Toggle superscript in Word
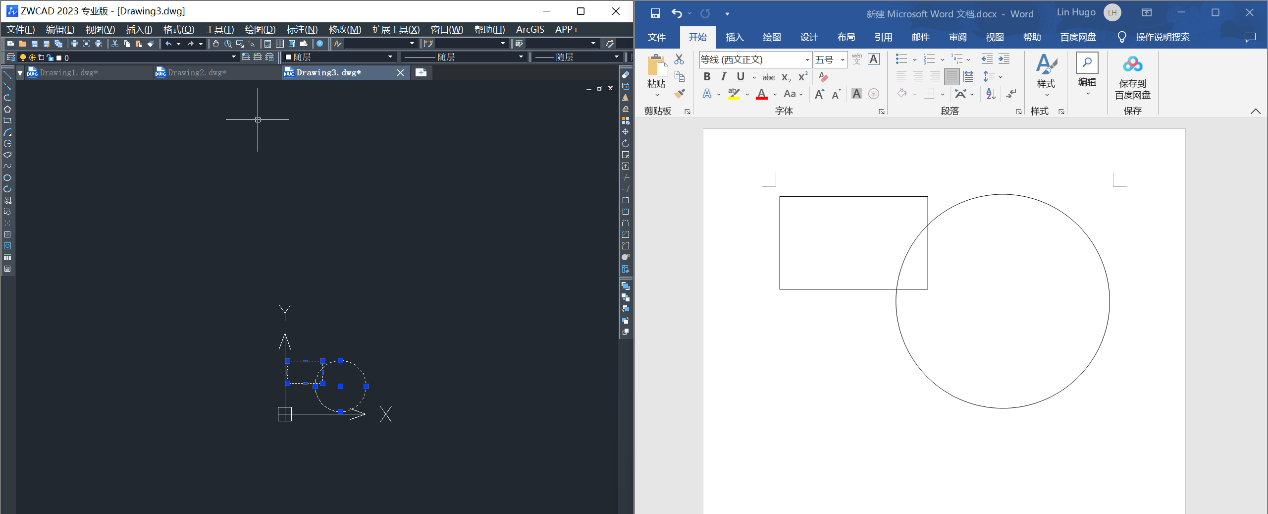1268x514 pixels. point(803,77)
